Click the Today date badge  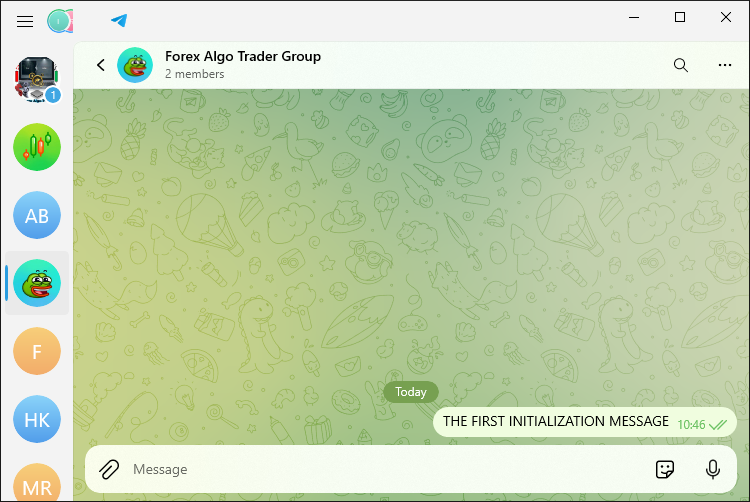[x=410, y=392]
